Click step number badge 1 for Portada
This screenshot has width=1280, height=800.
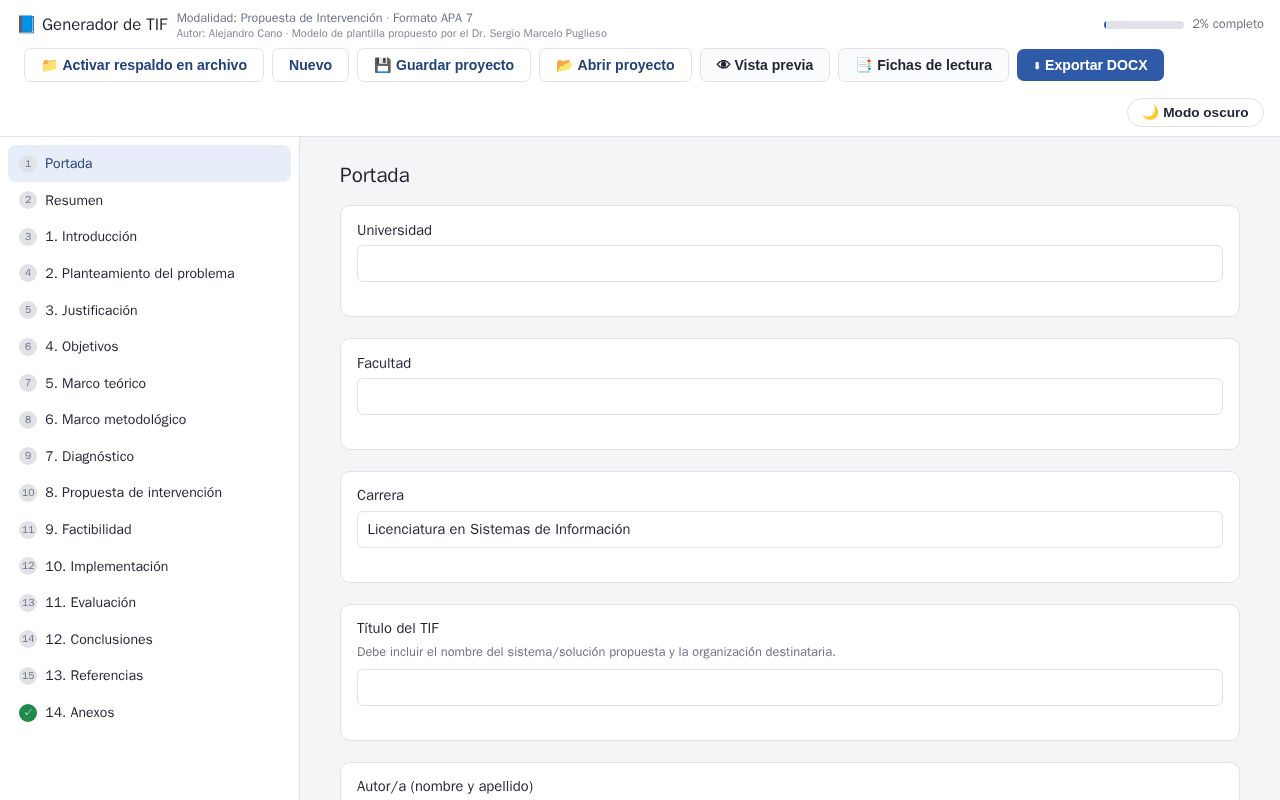click(28, 164)
